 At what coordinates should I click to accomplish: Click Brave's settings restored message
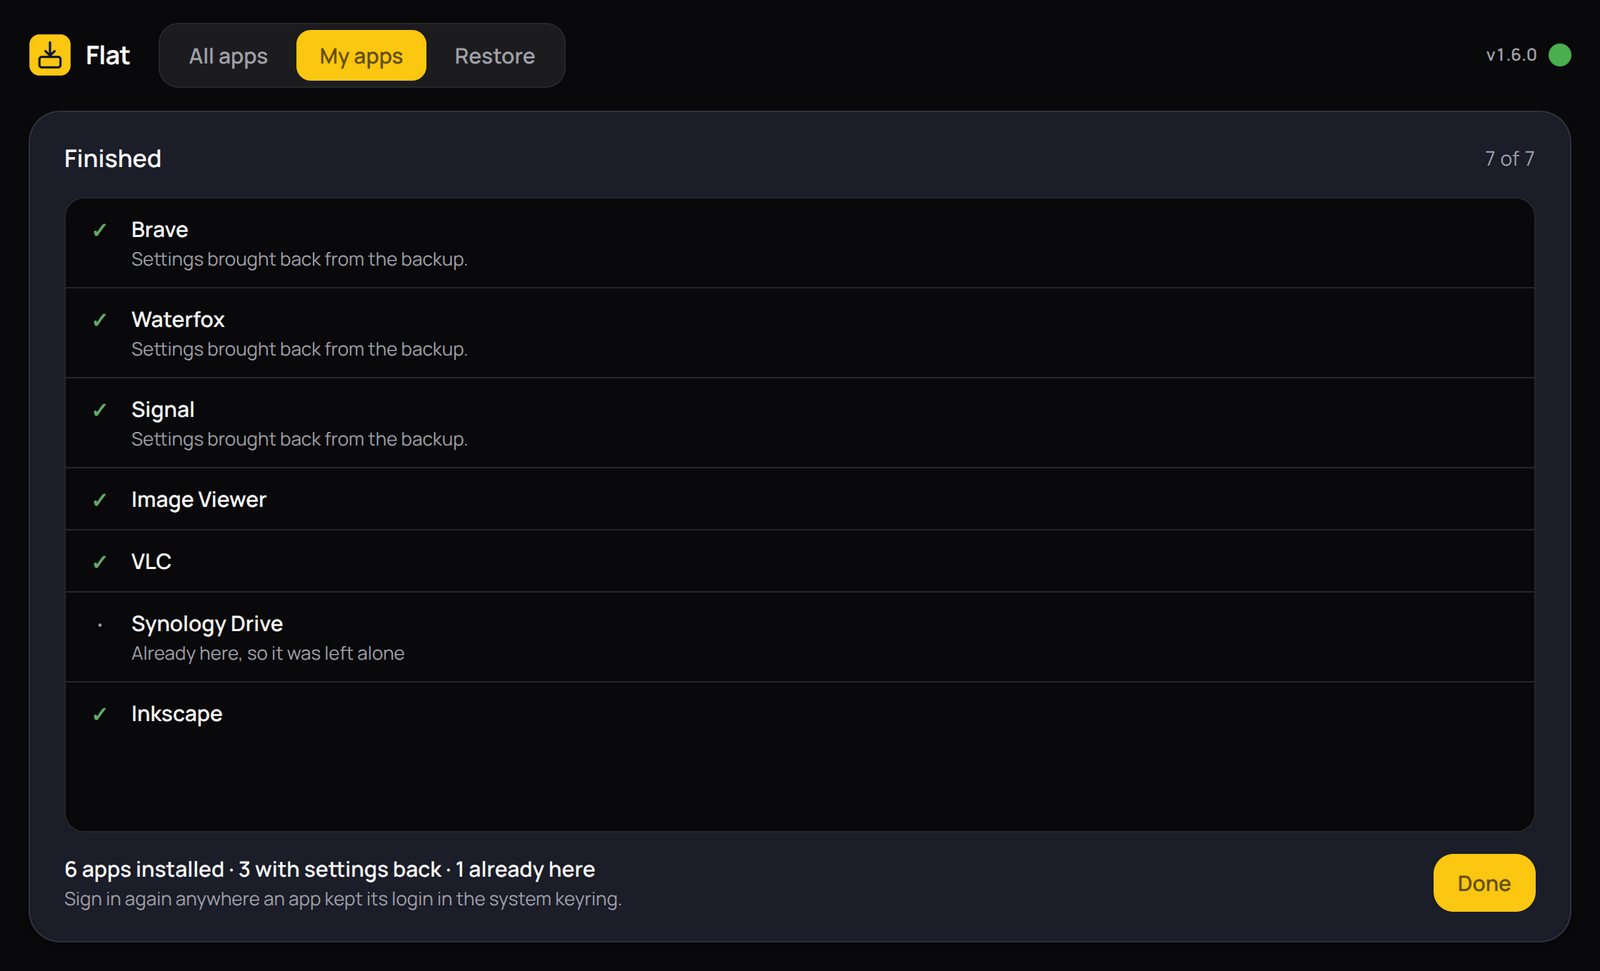(x=300, y=259)
